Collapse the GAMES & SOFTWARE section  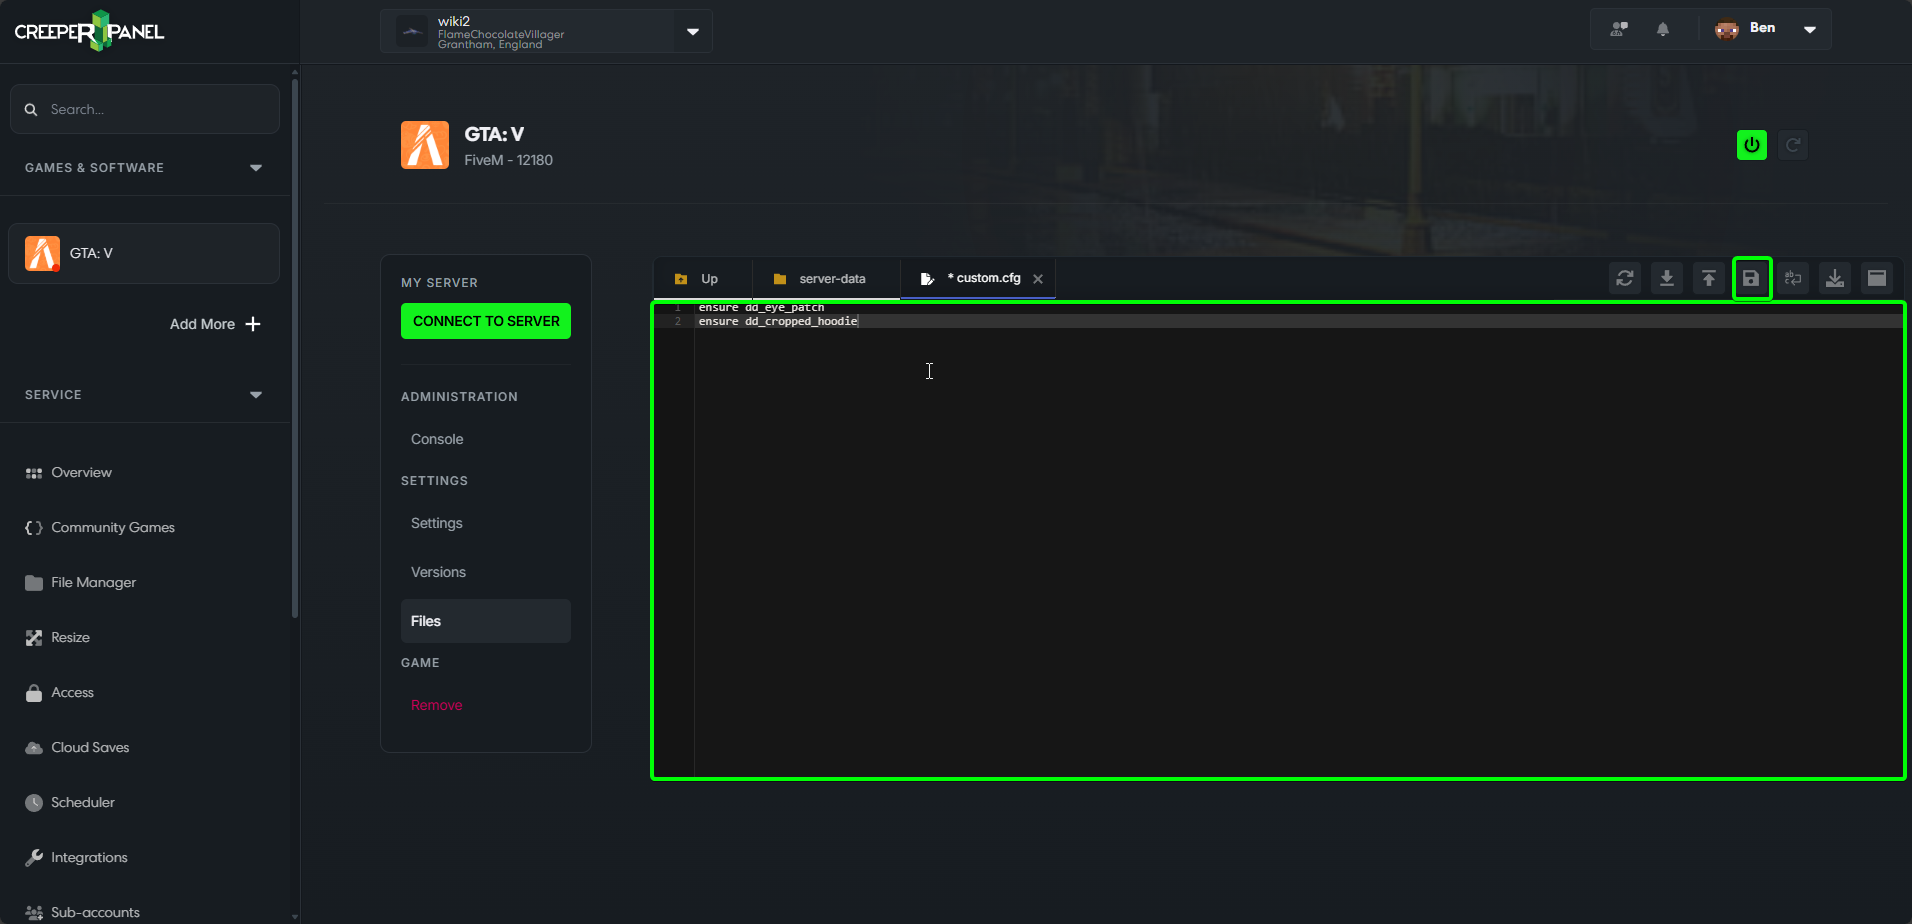256,167
